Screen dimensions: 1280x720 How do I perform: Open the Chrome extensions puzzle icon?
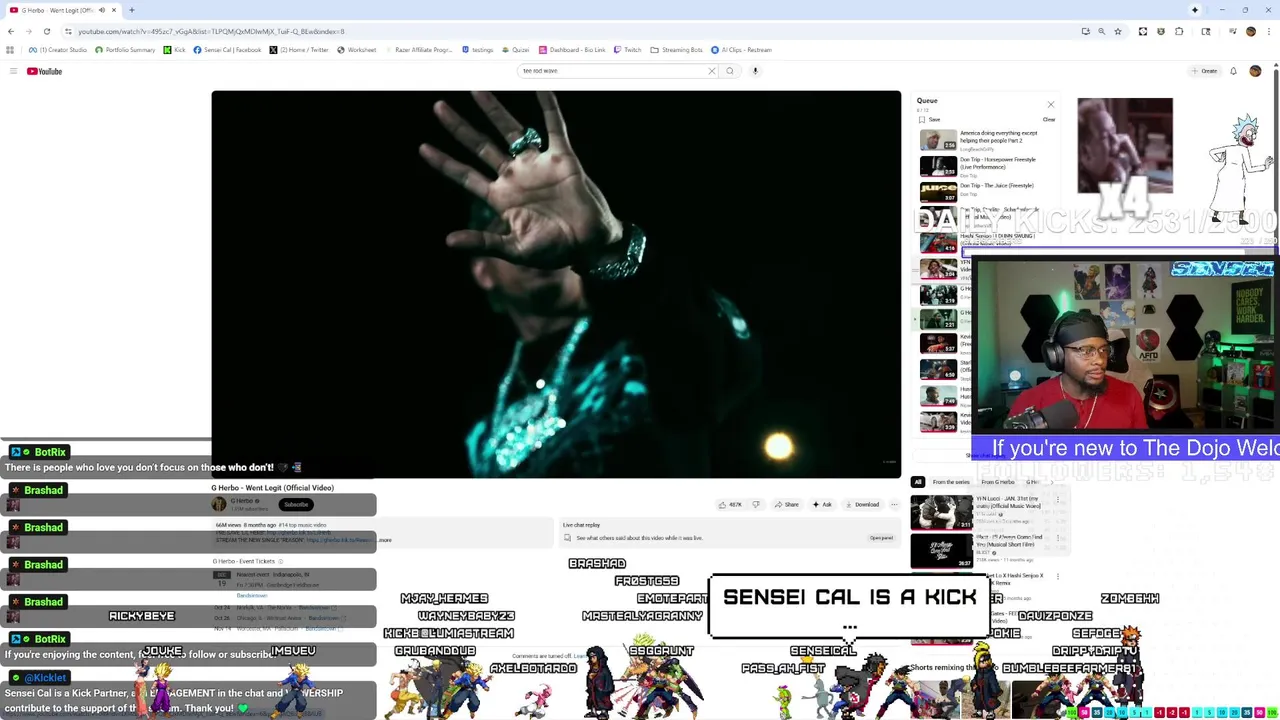(x=1179, y=31)
